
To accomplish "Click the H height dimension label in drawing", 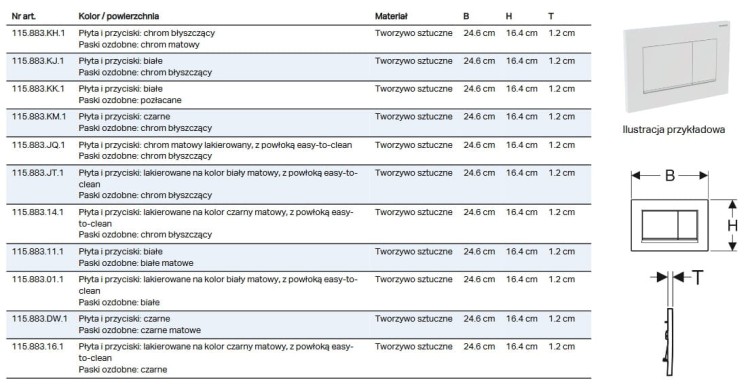I will click(732, 225).
